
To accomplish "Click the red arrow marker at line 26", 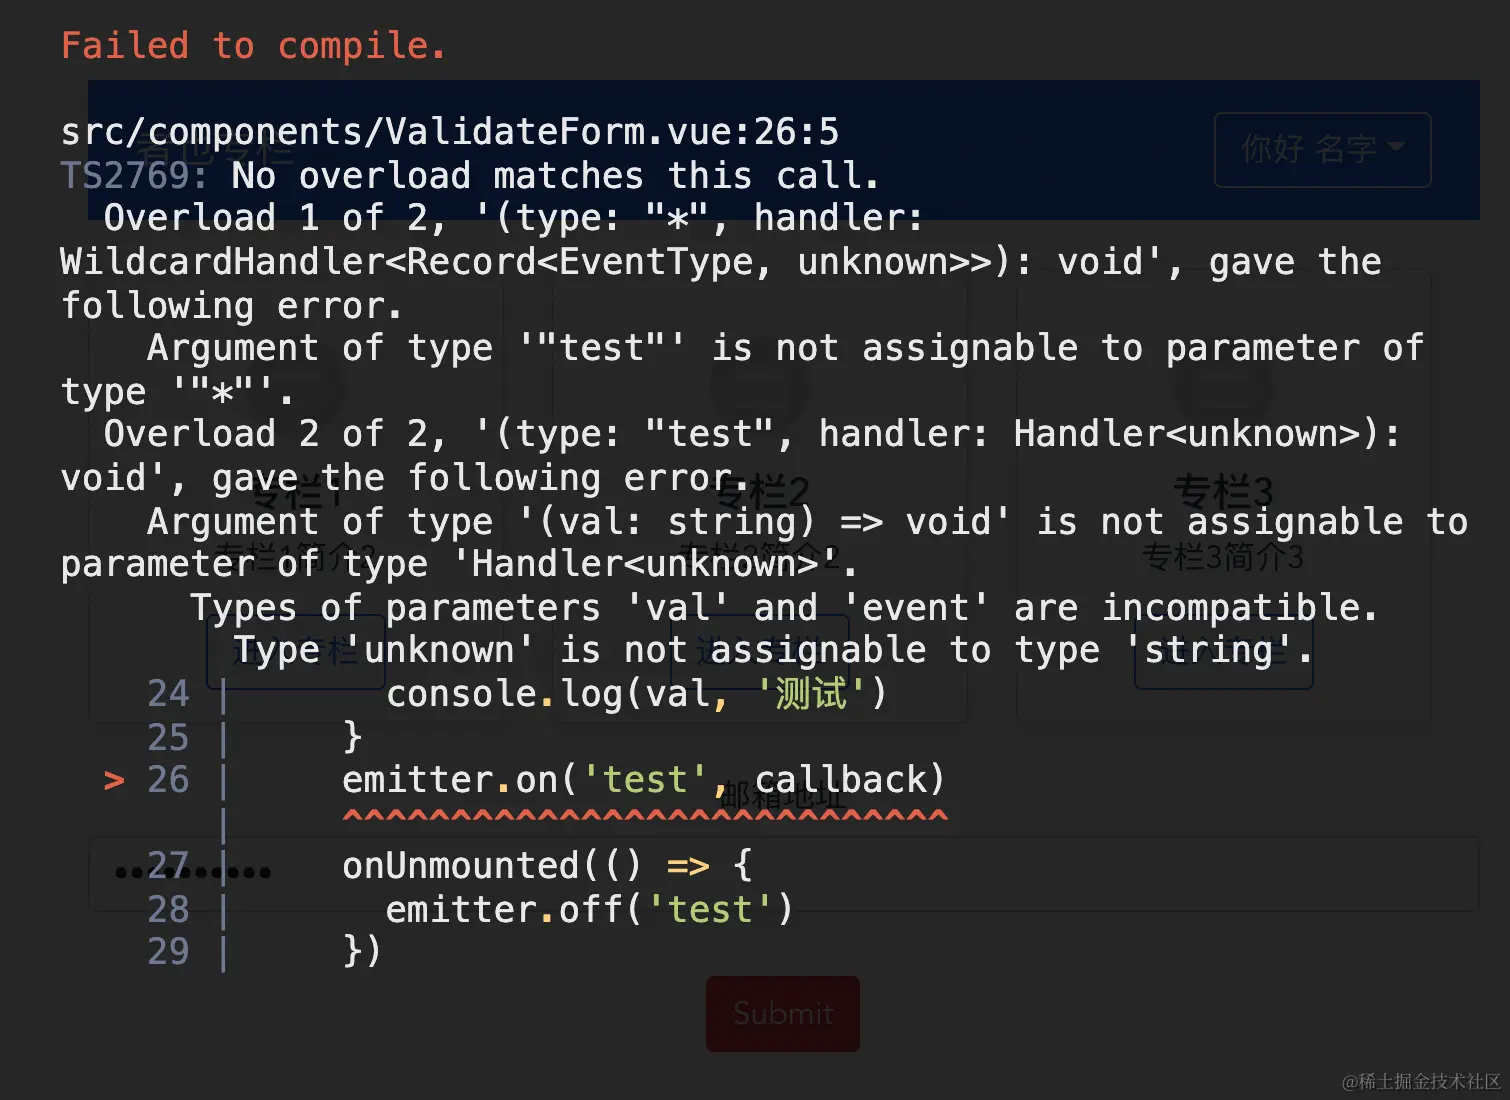I will click(x=114, y=780).
